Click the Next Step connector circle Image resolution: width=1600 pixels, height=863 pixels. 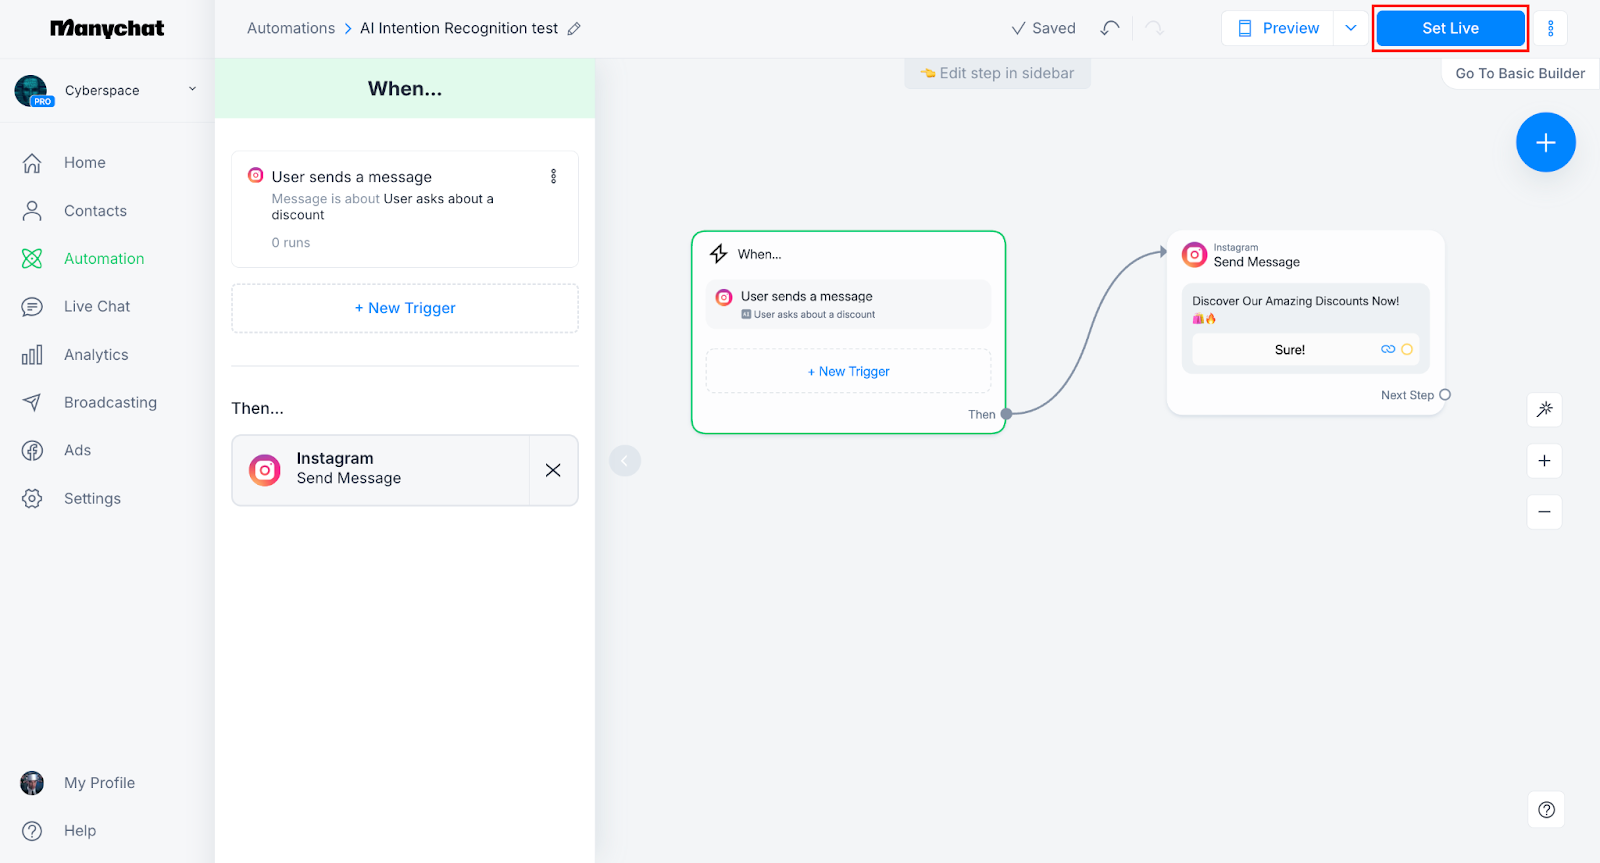pyautogui.click(x=1444, y=395)
